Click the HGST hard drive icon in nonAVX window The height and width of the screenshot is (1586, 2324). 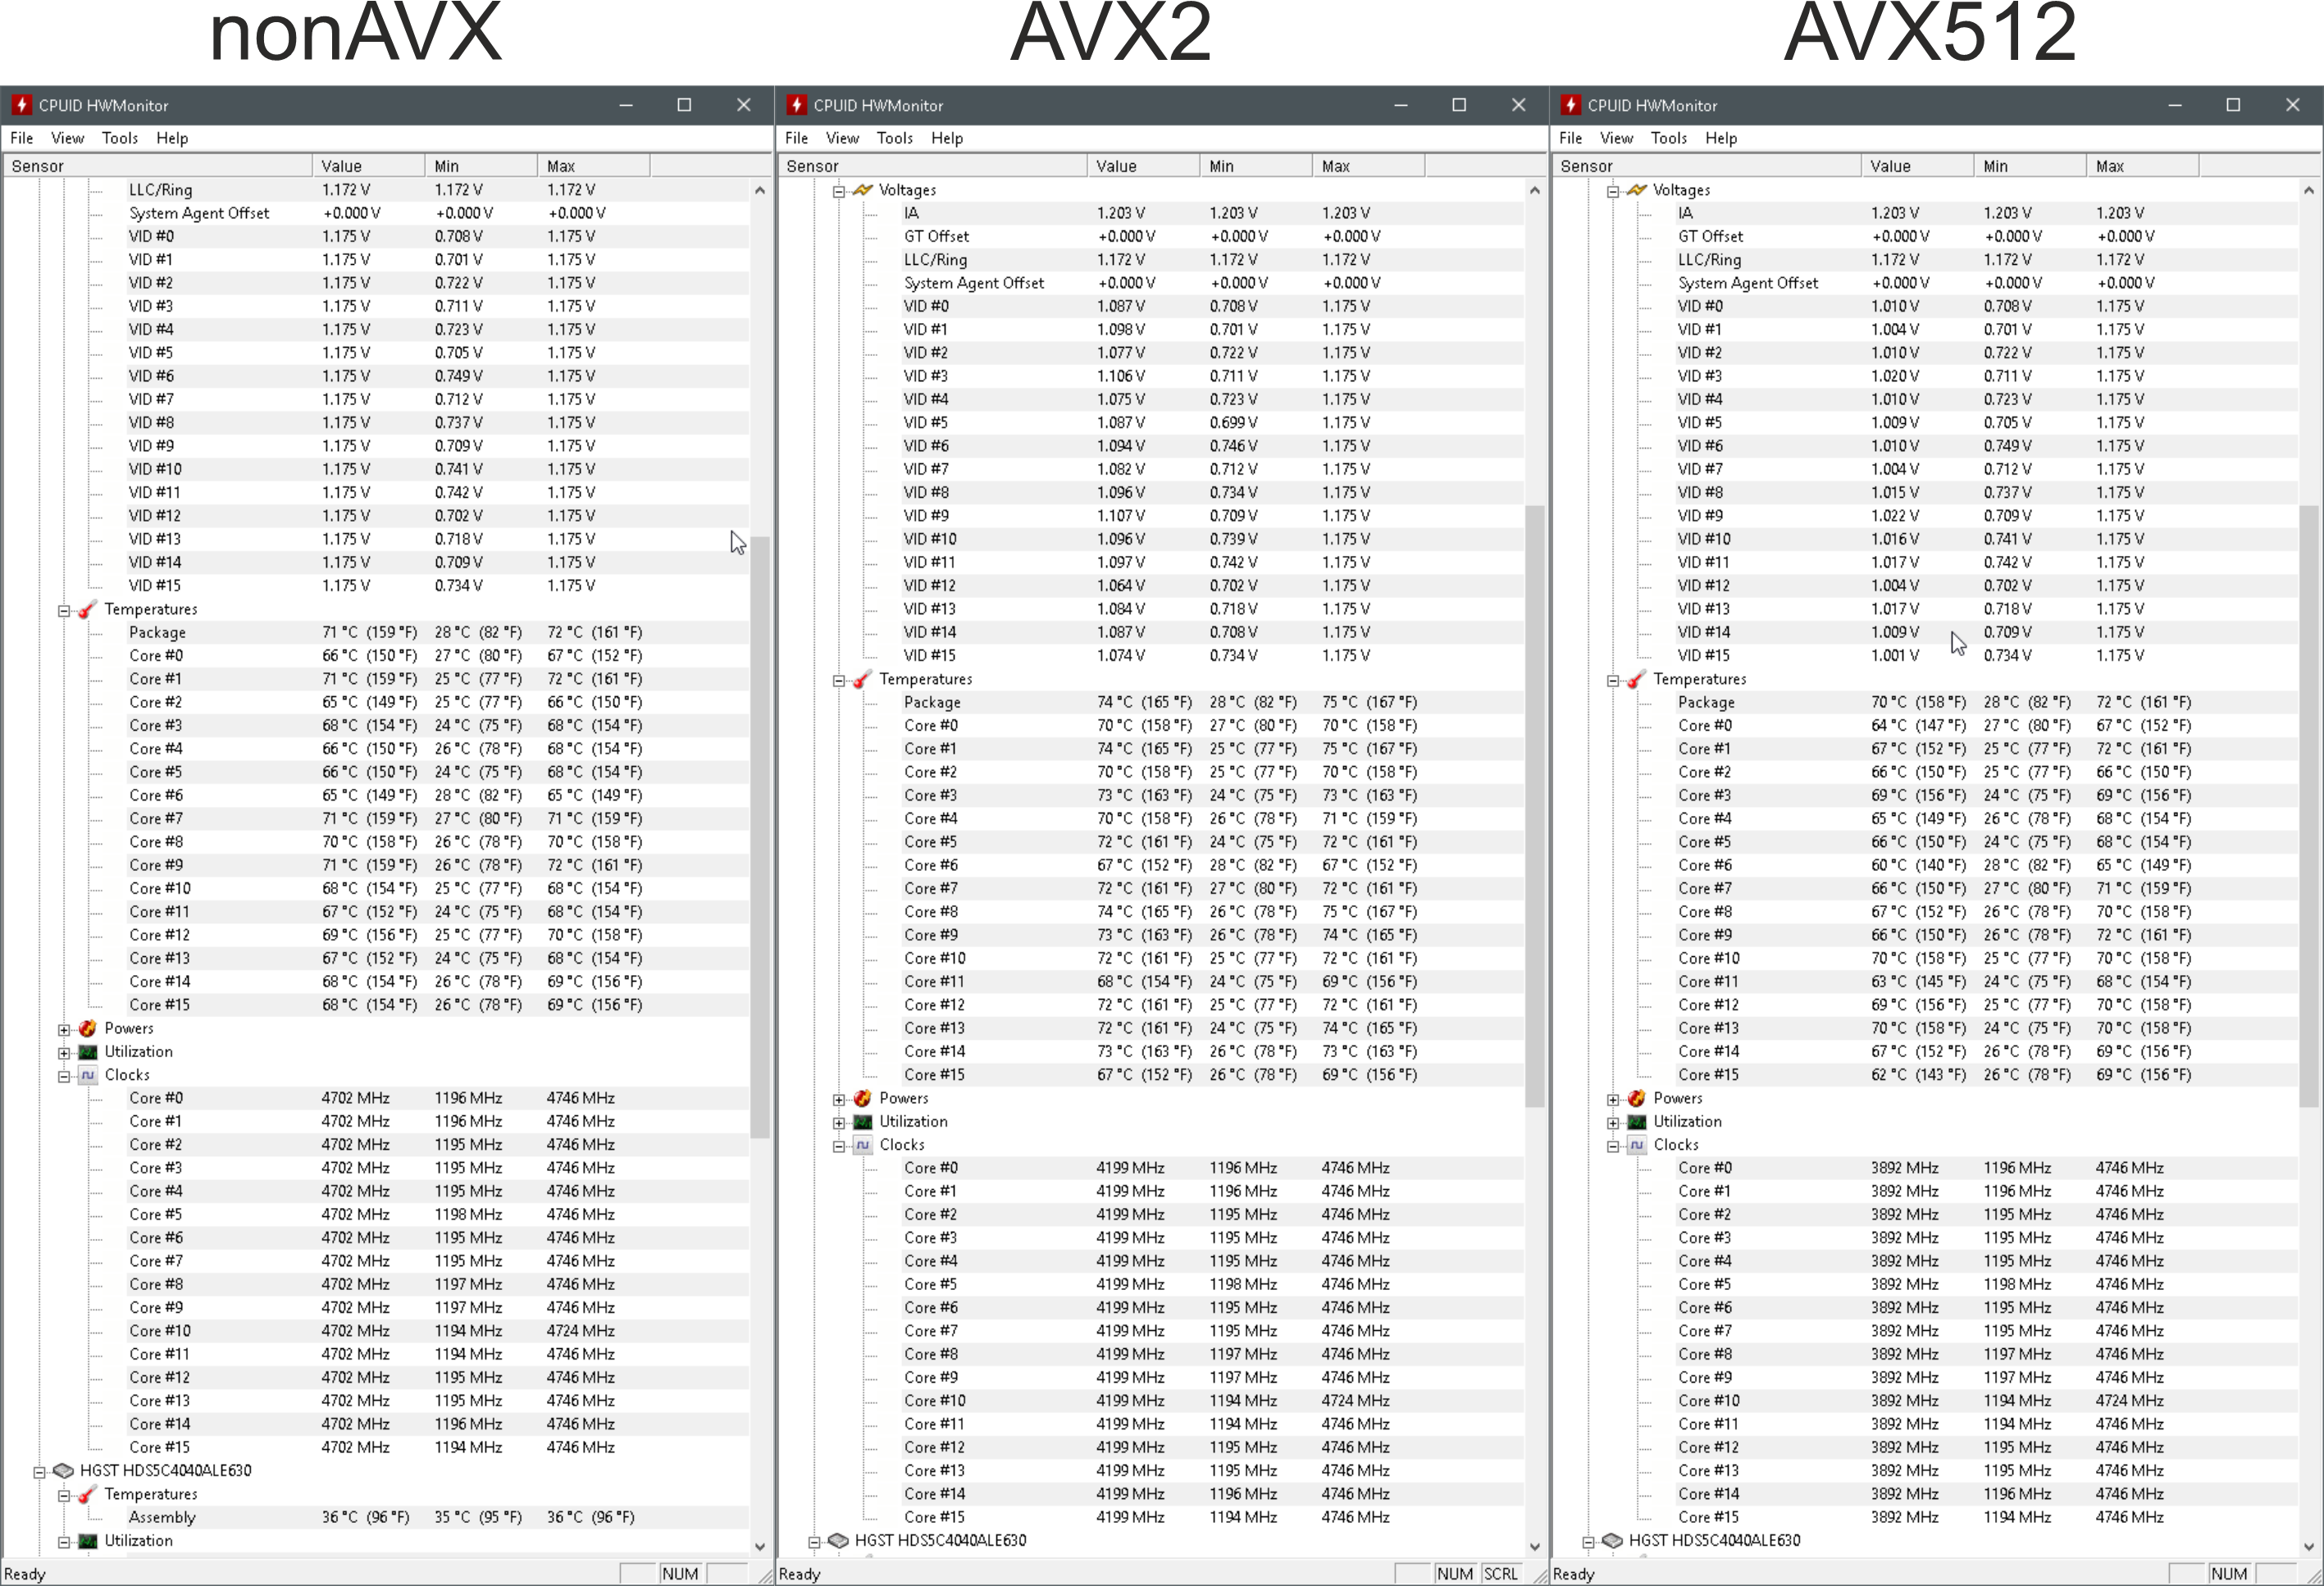tap(63, 1470)
